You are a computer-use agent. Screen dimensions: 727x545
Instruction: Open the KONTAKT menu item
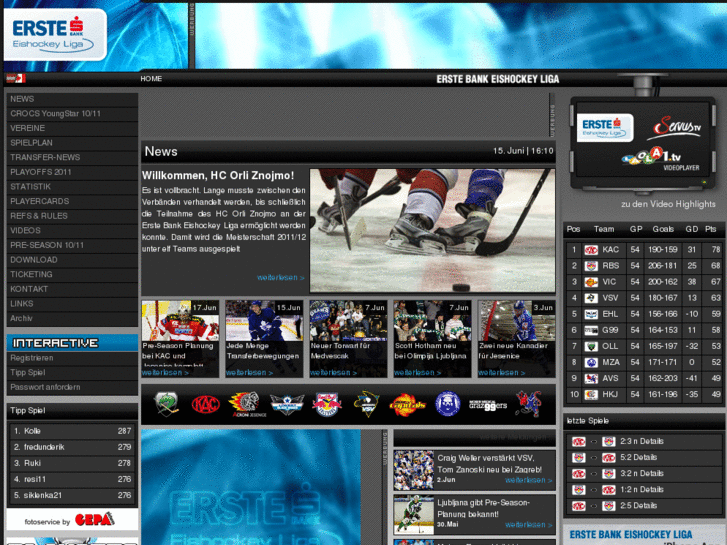tap(72, 289)
